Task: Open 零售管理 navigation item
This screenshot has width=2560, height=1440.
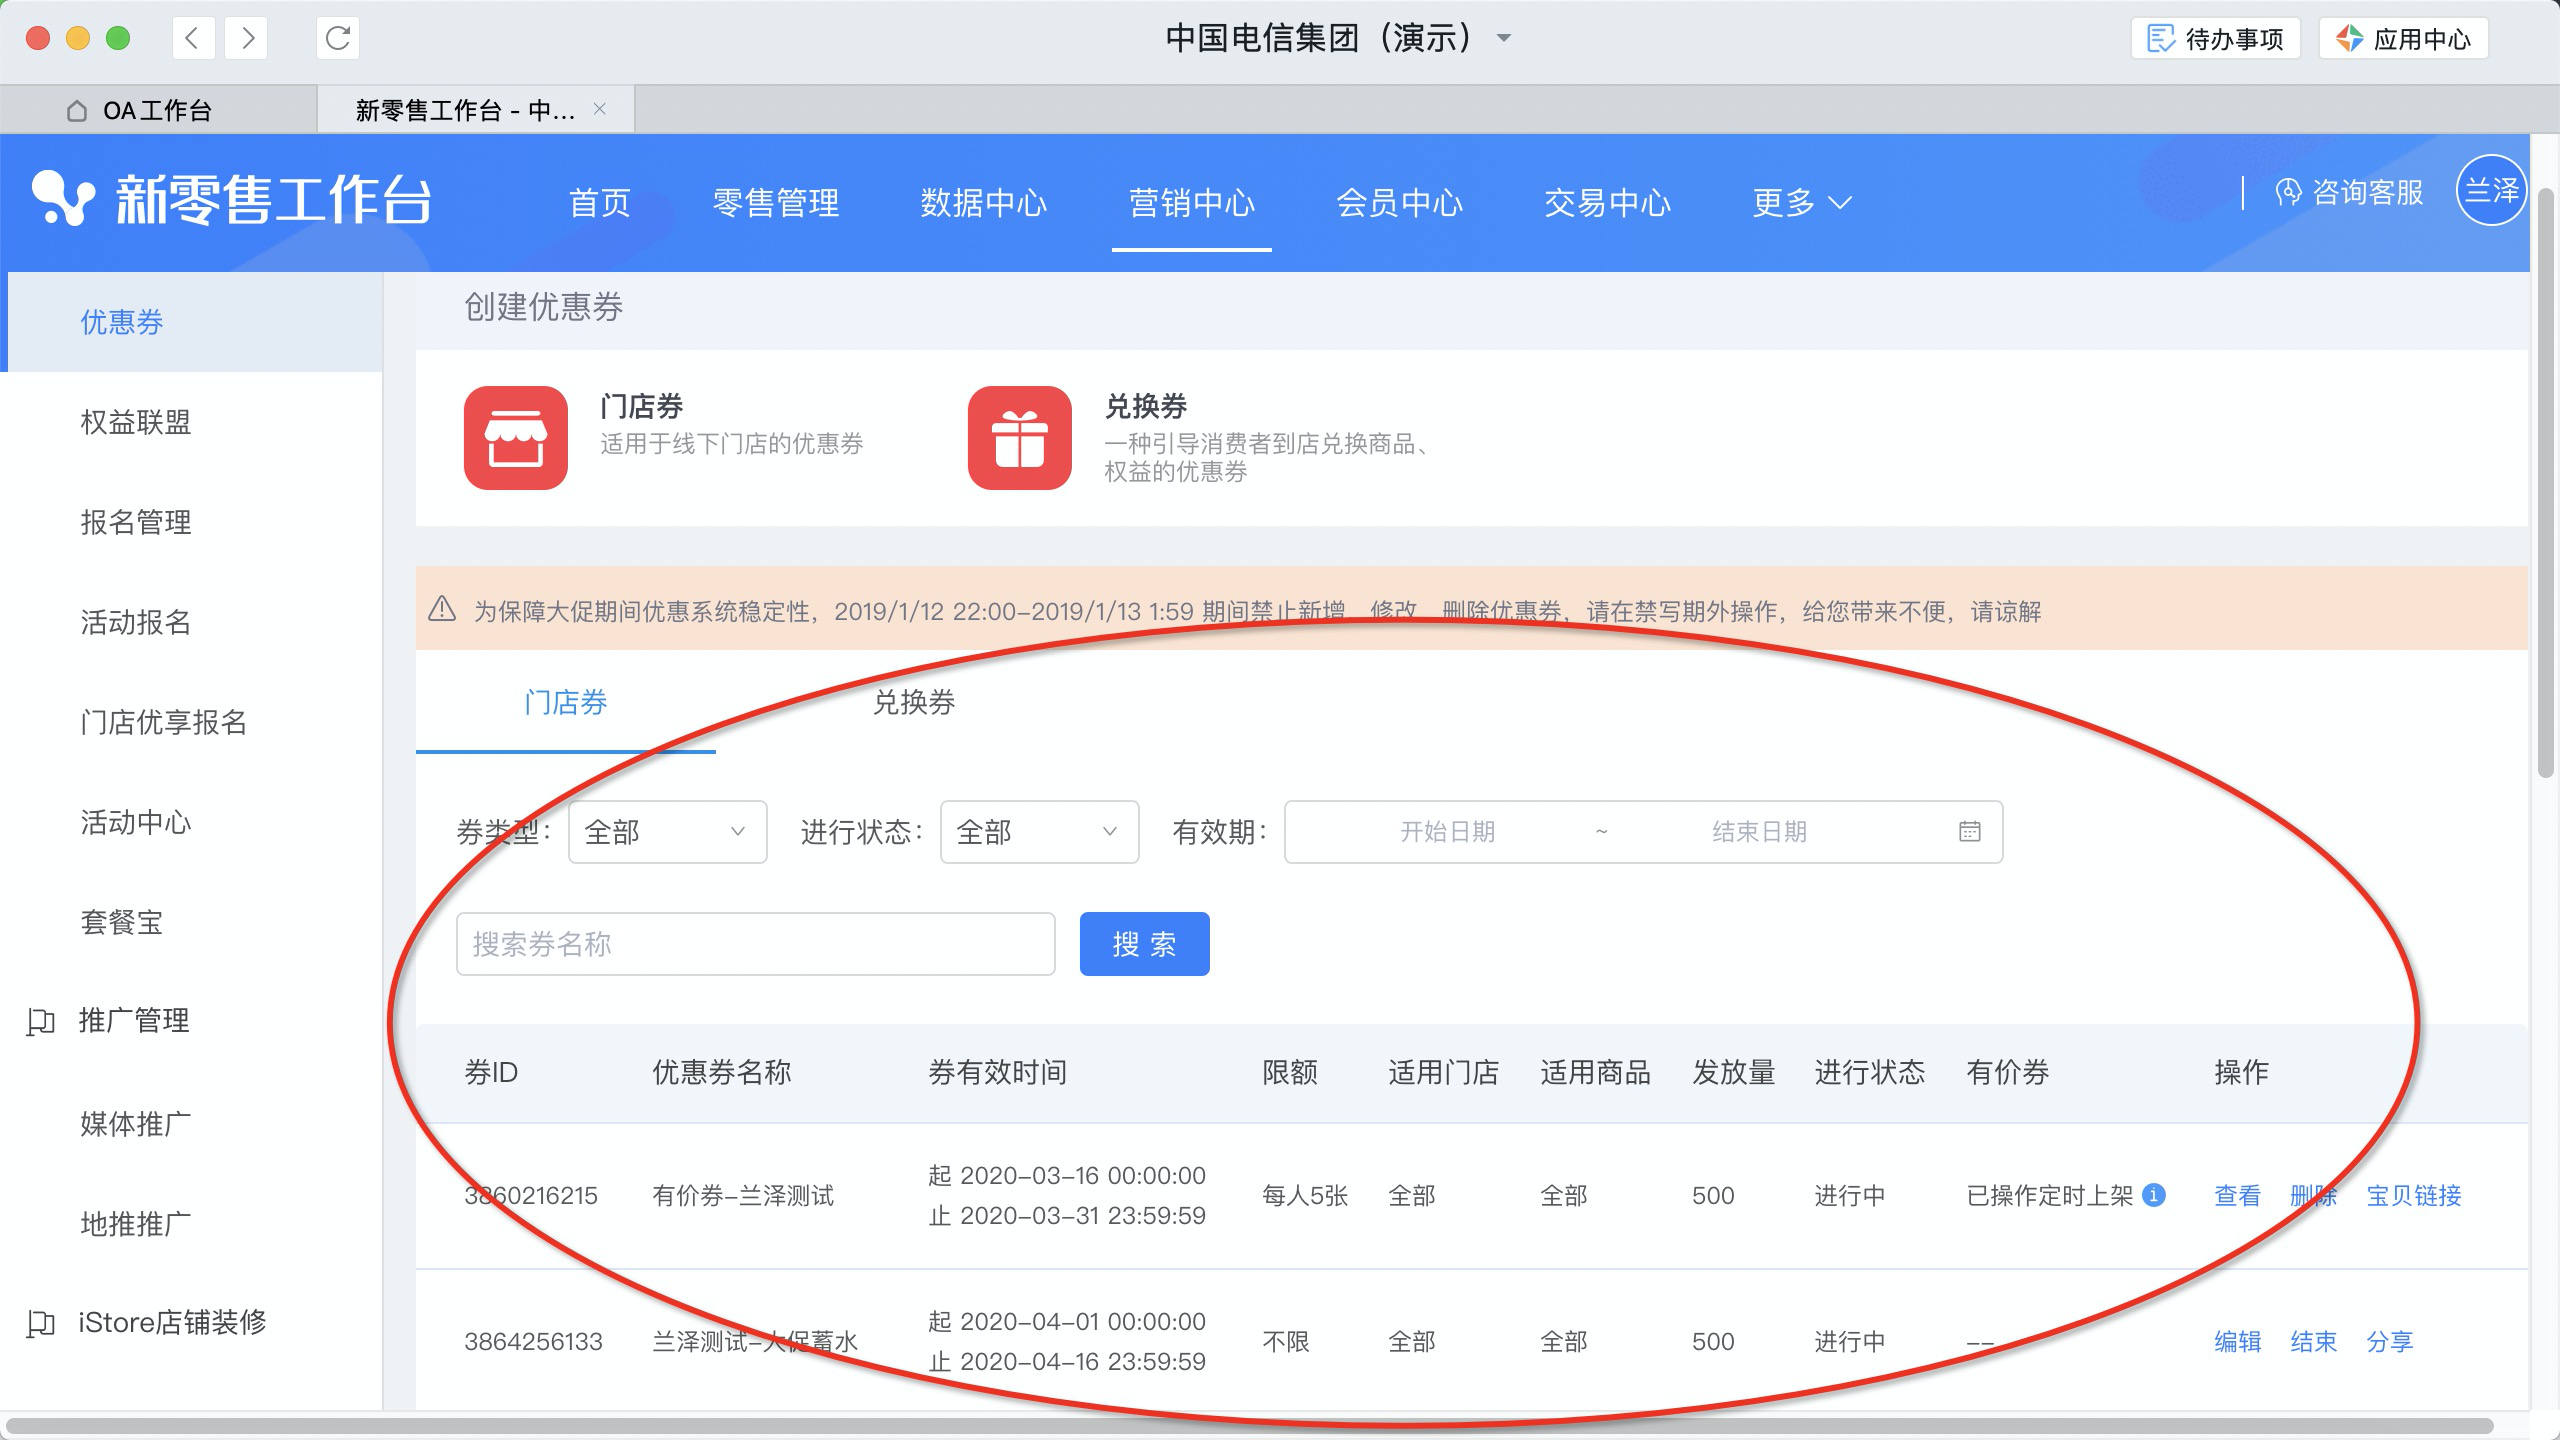Action: pos(776,203)
